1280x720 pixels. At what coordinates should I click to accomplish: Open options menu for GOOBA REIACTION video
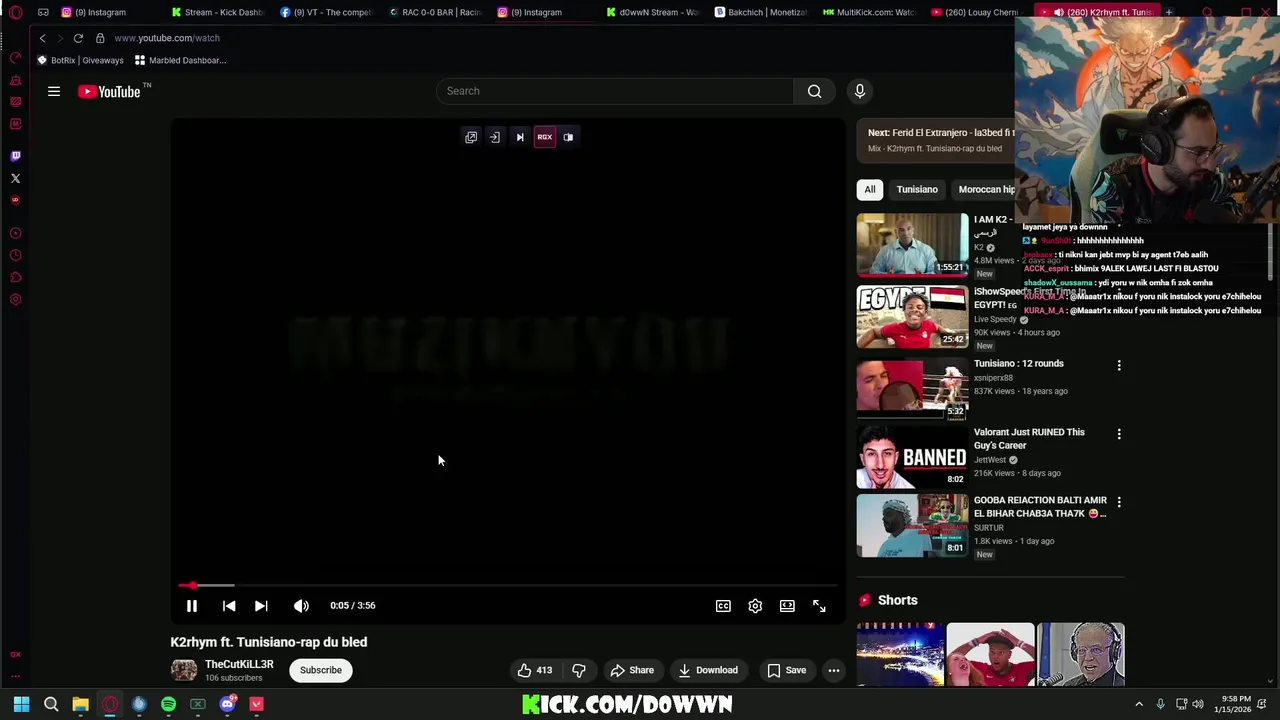click(x=1119, y=502)
